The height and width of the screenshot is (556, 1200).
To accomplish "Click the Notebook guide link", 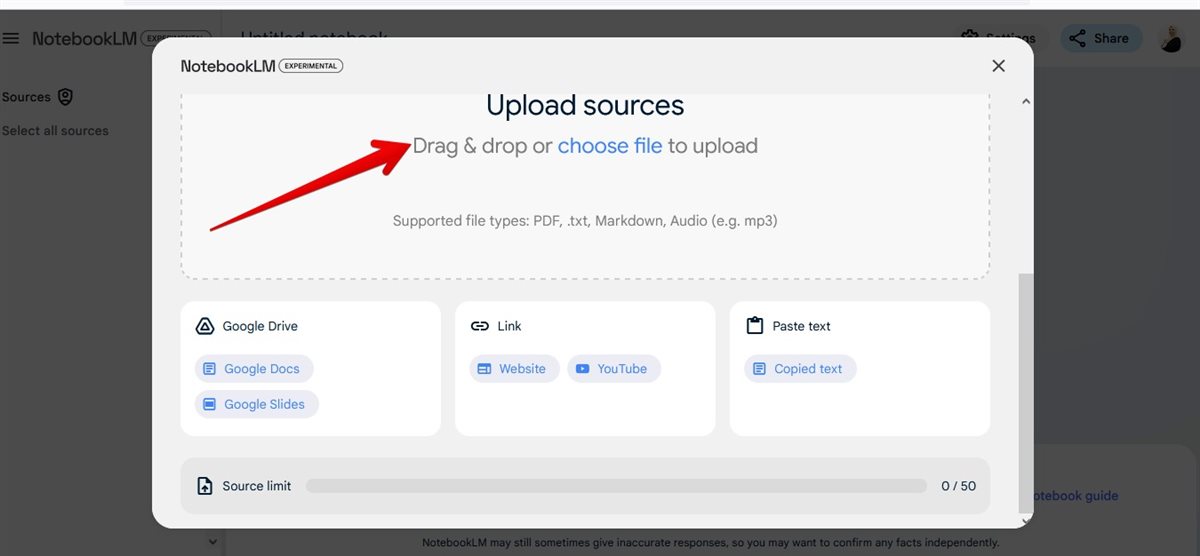I will click(x=1075, y=496).
